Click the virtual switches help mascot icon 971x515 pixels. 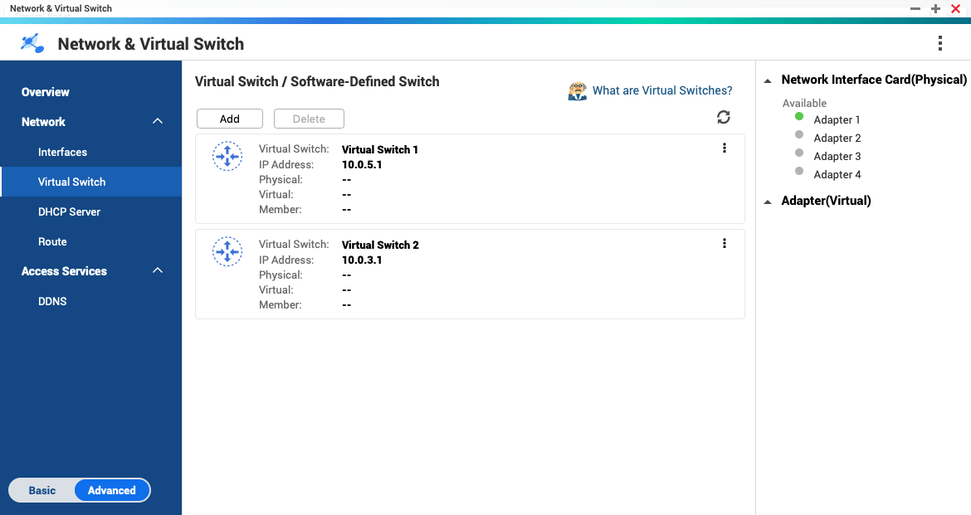(577, 91)
